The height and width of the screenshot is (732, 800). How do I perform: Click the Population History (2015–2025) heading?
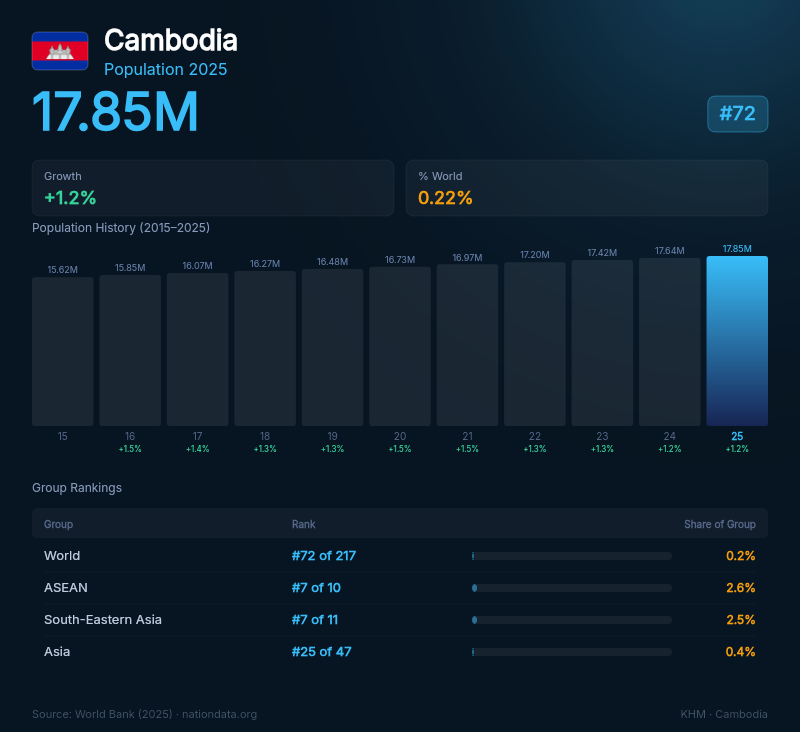121,228
